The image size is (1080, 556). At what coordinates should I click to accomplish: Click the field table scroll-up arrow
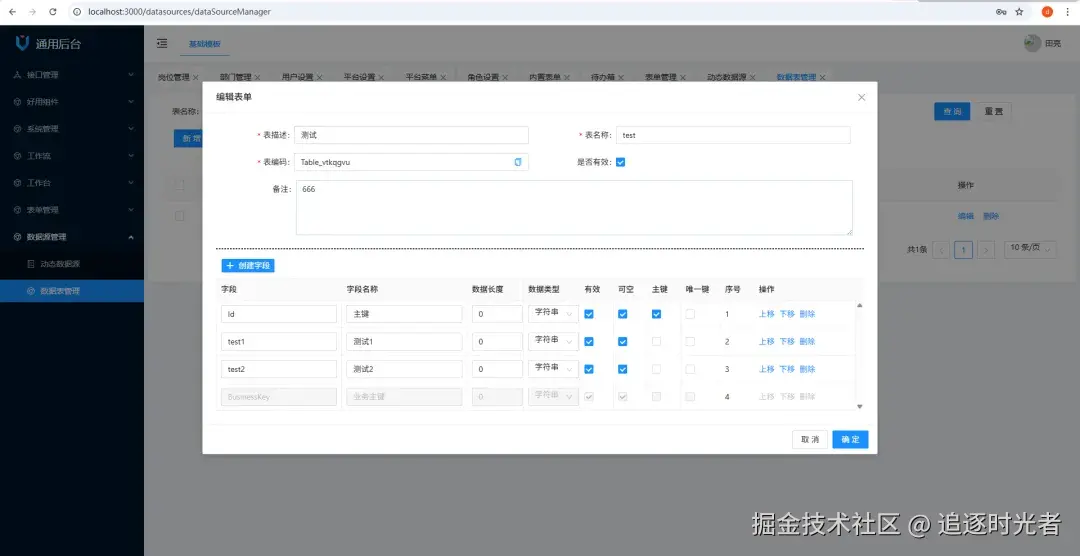coord(860,305)
